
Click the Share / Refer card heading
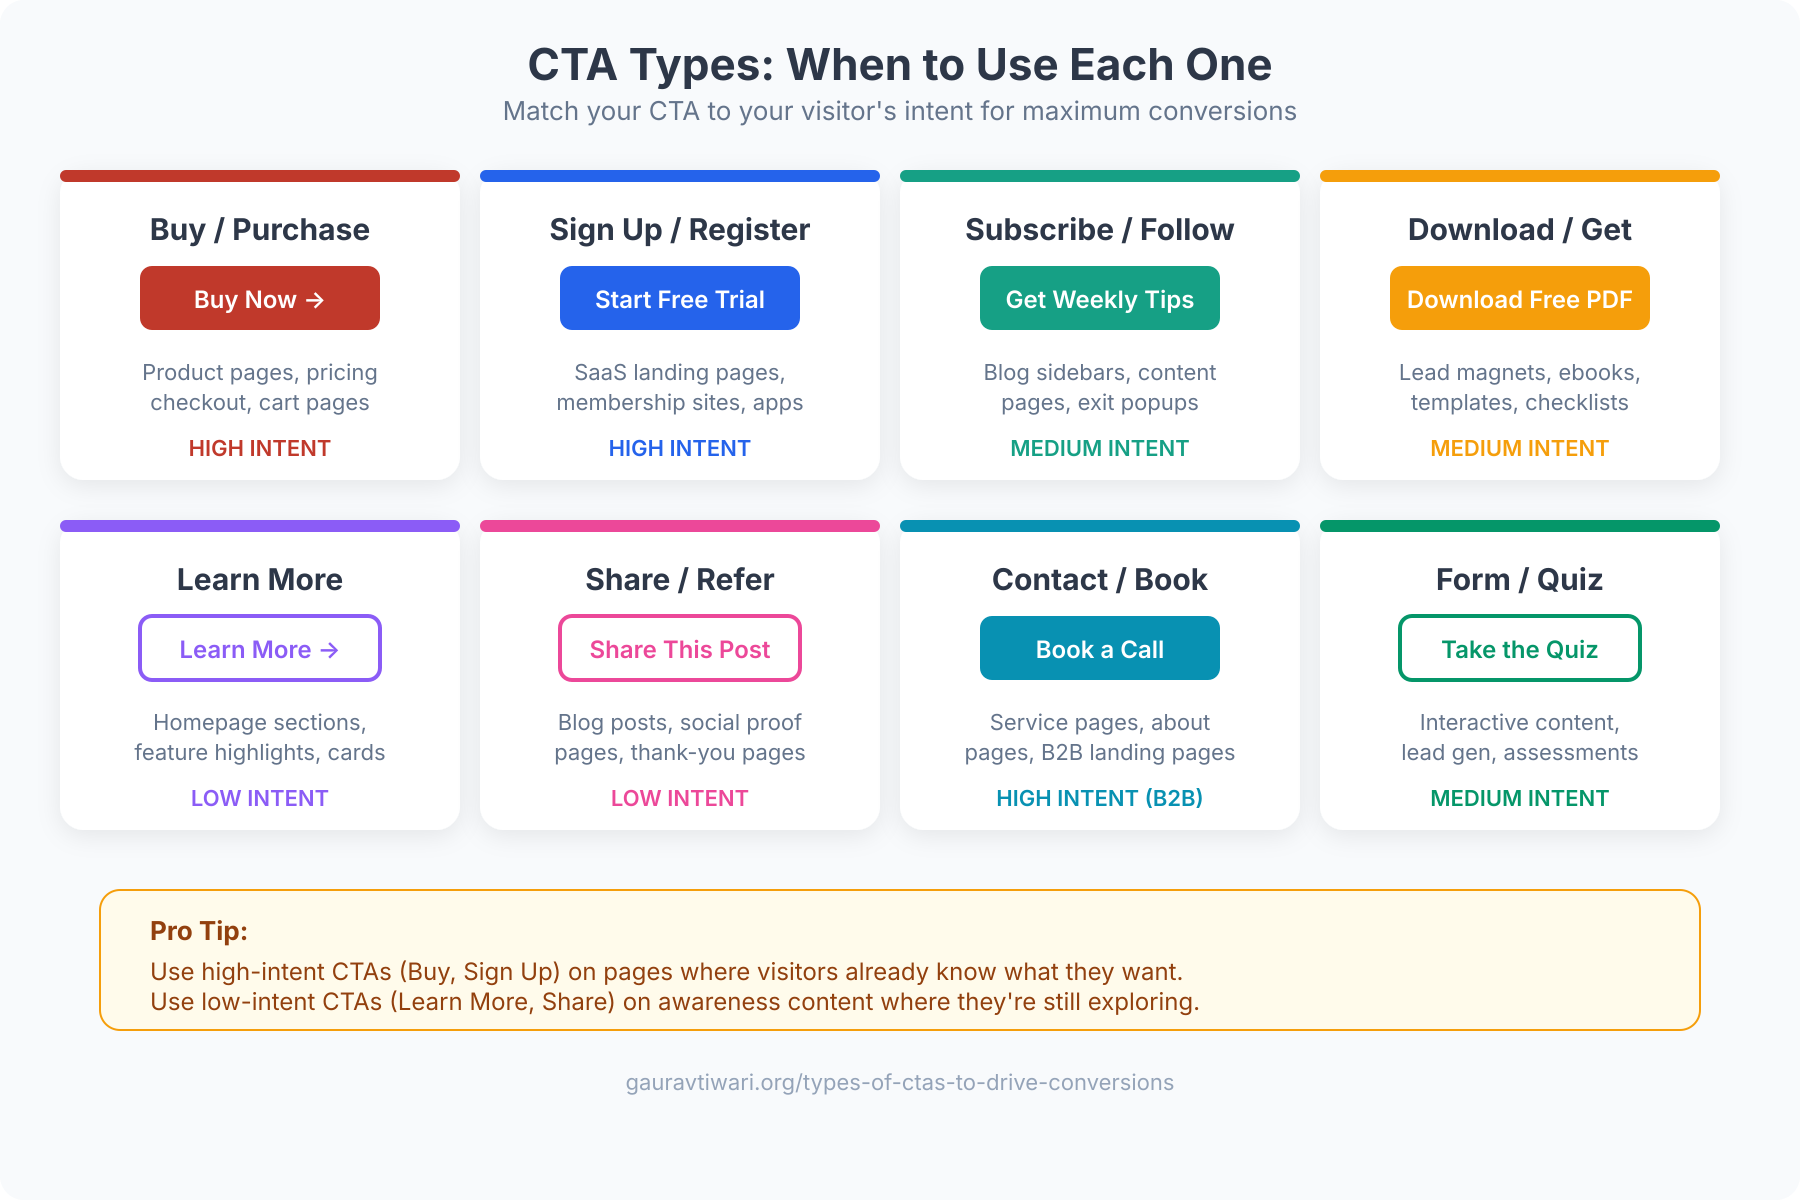coord(680,579)
